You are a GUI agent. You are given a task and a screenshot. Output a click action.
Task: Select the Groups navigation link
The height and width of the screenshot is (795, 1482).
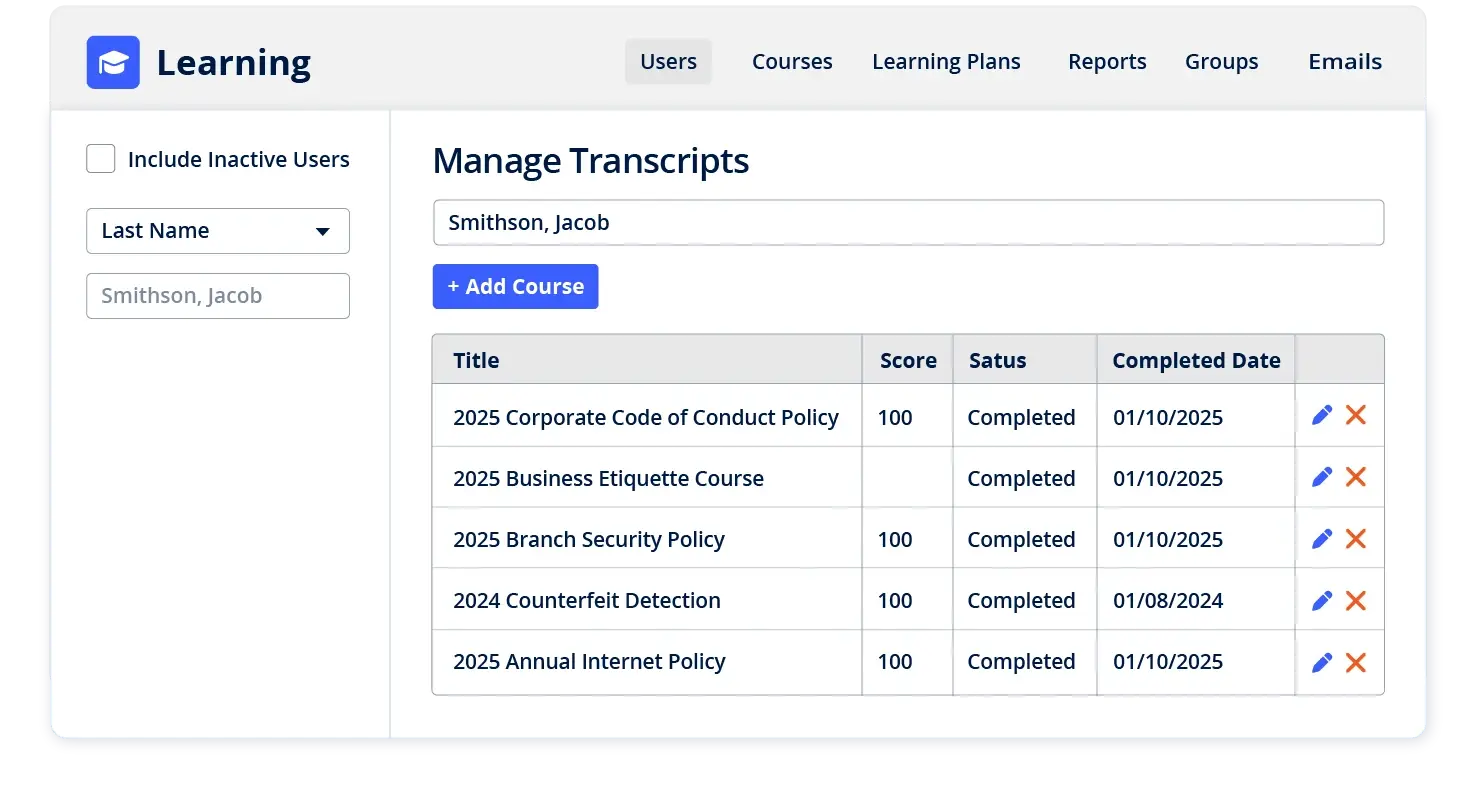[1221, 61]
